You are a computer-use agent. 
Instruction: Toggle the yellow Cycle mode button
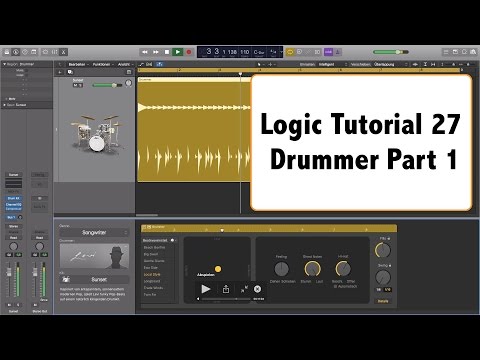[290, 52]
